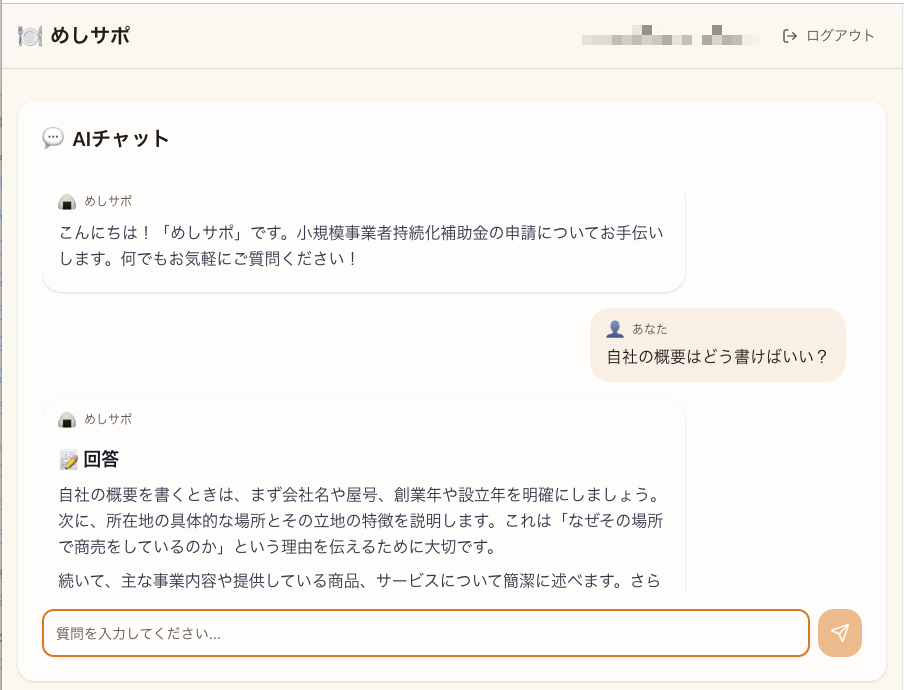Click the AIチャット heading text

point(121,138)
